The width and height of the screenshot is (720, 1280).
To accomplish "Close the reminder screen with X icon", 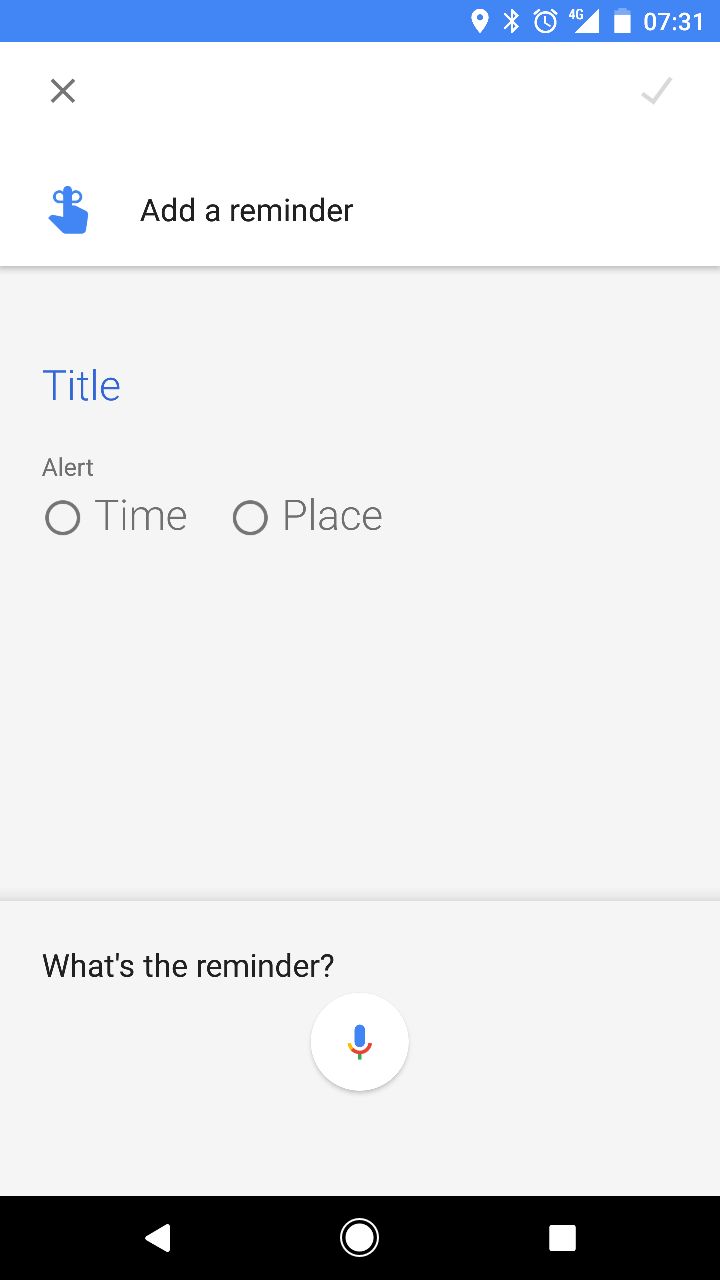I will pos(63,91).
